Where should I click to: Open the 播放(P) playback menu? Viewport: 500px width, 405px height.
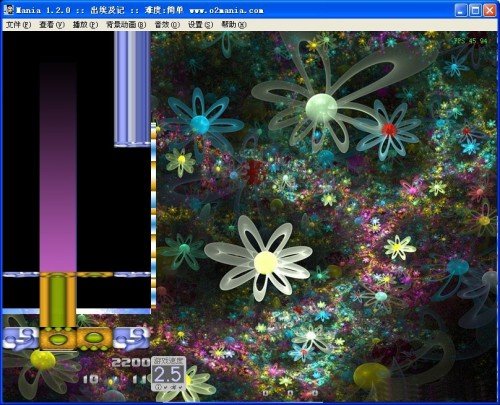(85, 25)
